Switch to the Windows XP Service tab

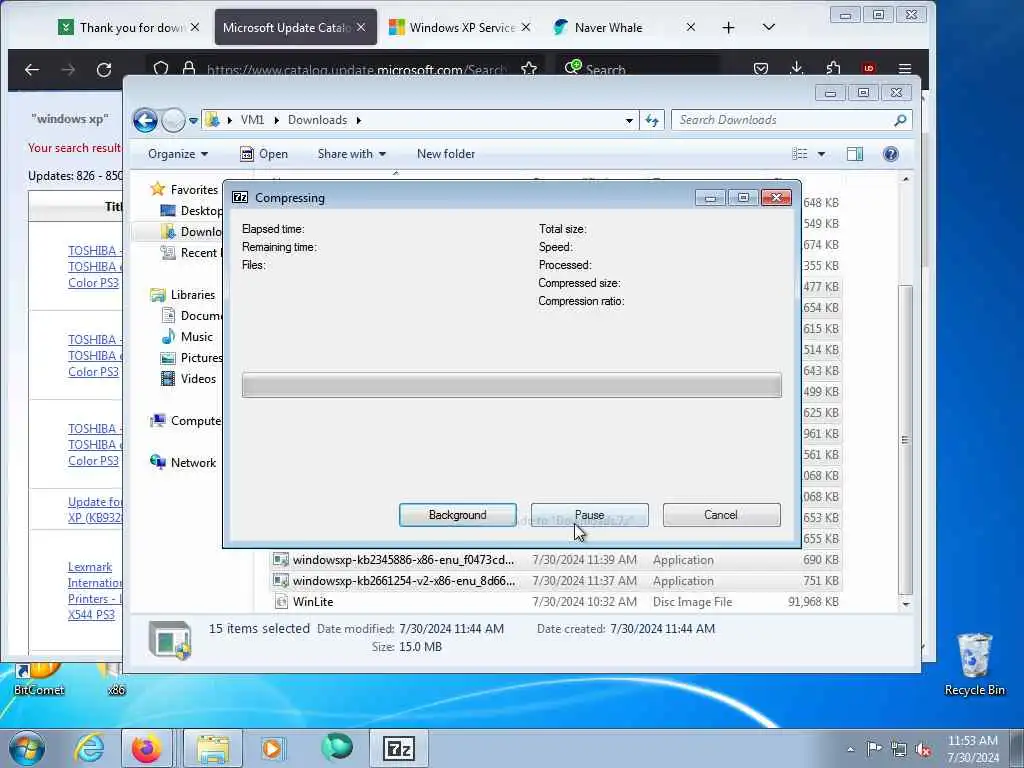click(460, 27)
